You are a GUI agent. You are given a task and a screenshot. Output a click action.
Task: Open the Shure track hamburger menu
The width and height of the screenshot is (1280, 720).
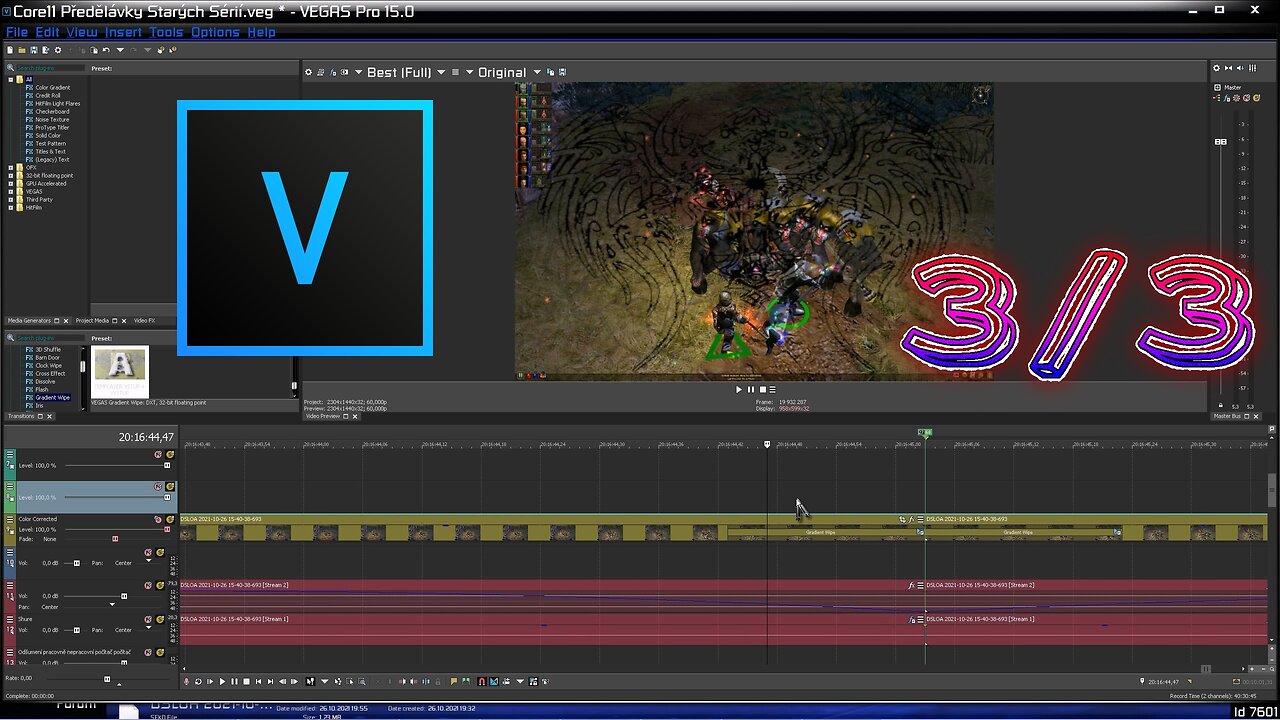(x=10, y=620)
